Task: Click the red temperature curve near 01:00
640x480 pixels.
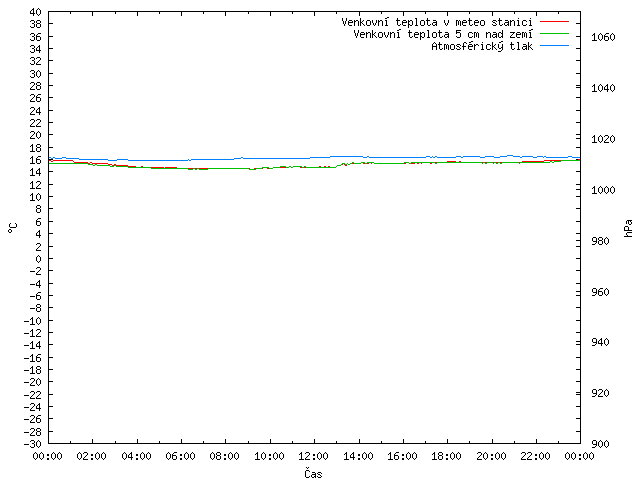Action: tap(70, 160)
